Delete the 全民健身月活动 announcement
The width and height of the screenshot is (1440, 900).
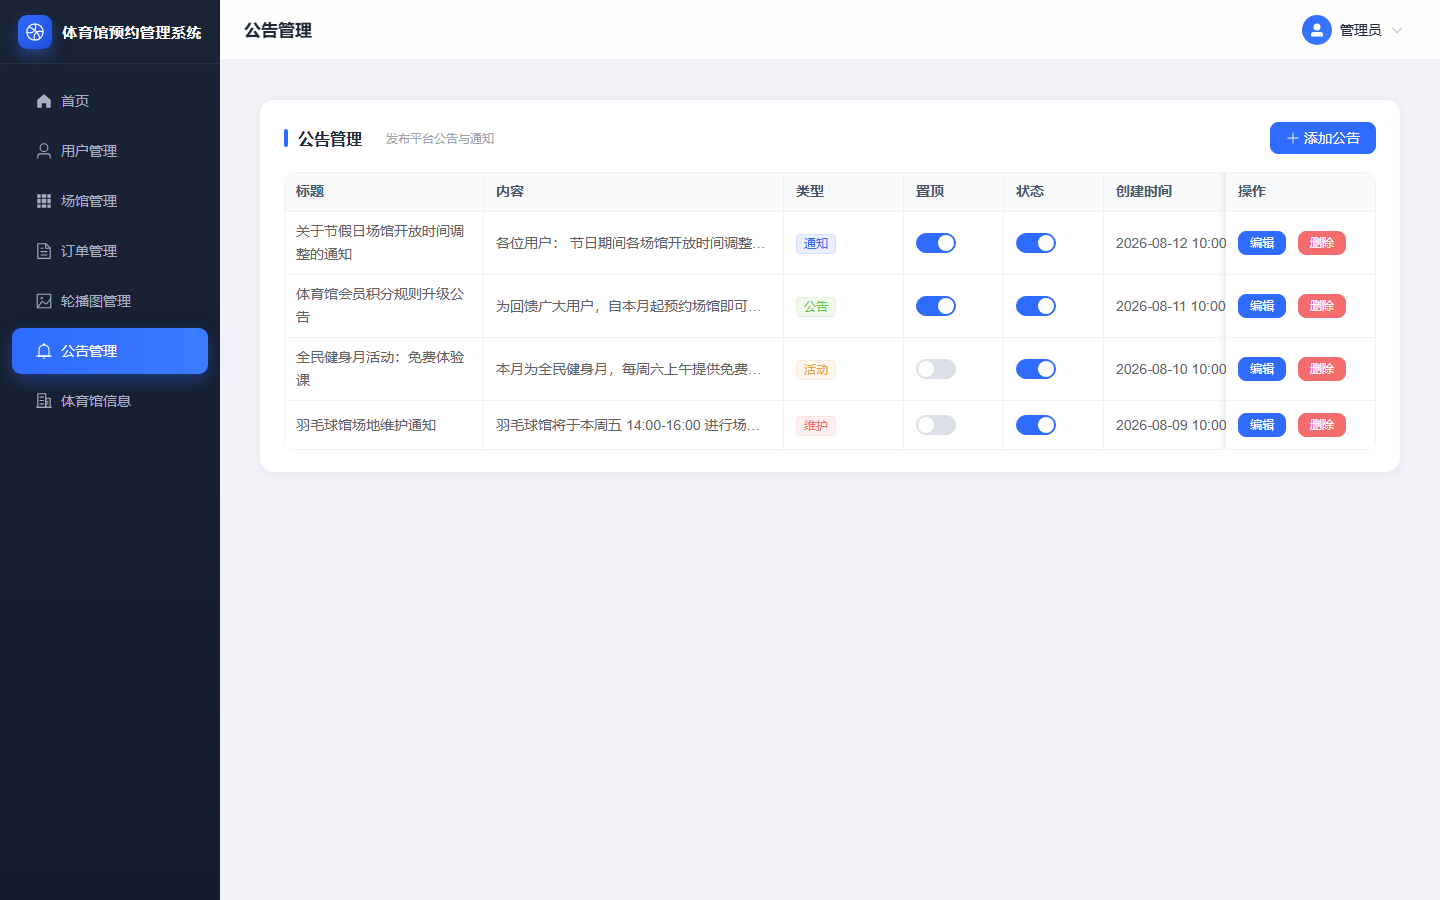pos(1322,369)
